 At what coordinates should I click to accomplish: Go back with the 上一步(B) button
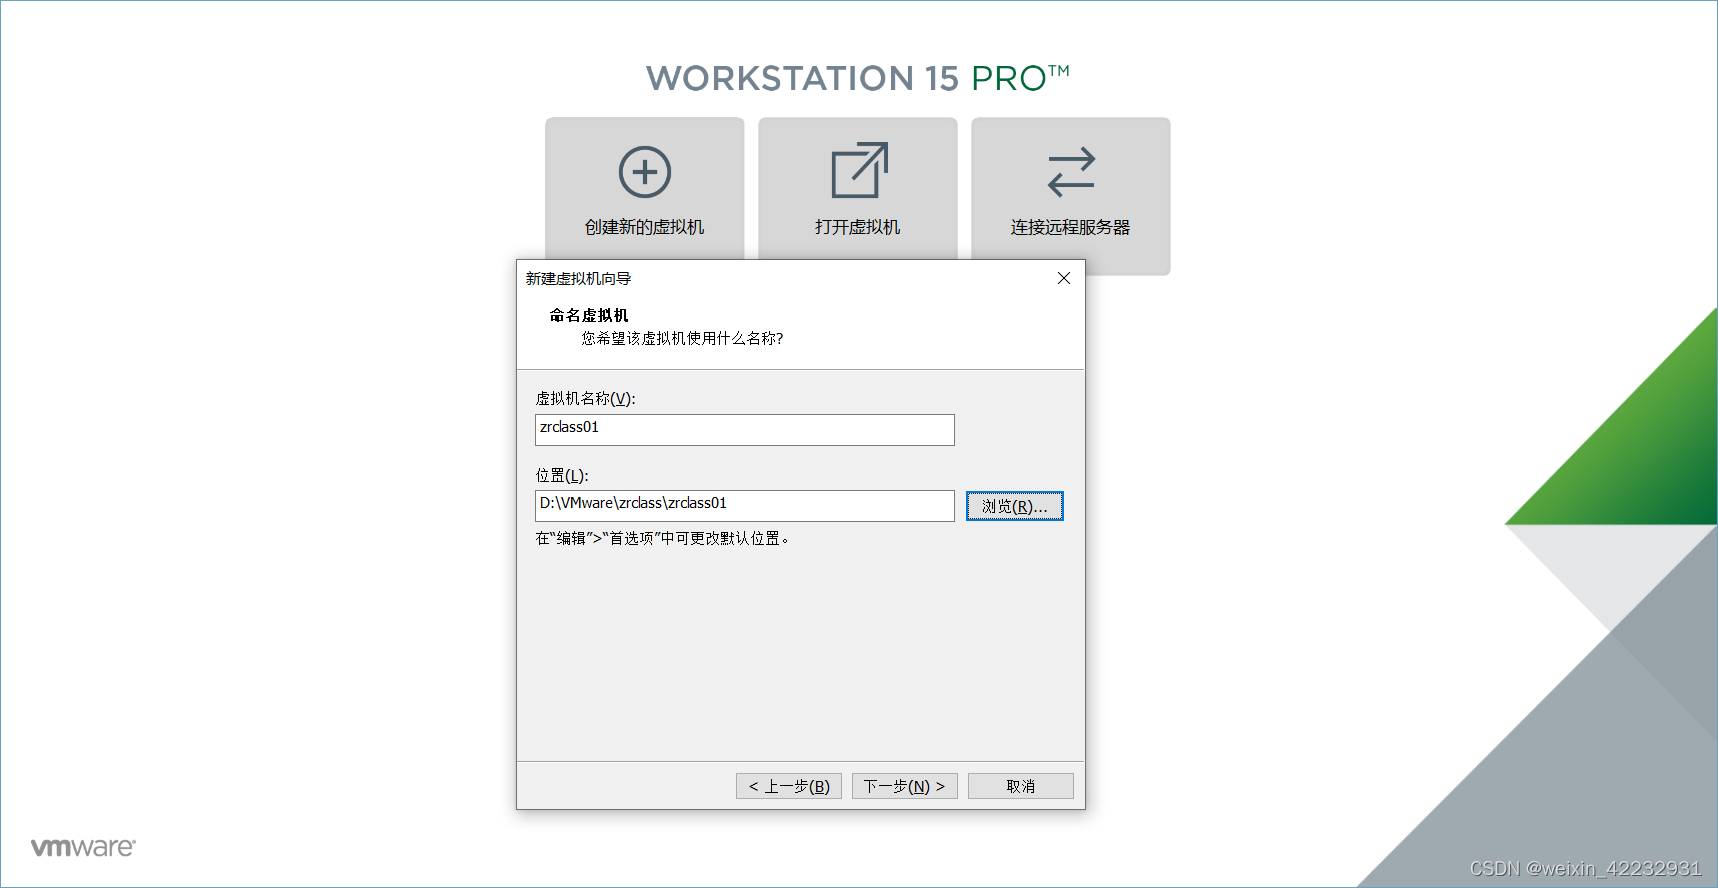(x=789, y=786)
